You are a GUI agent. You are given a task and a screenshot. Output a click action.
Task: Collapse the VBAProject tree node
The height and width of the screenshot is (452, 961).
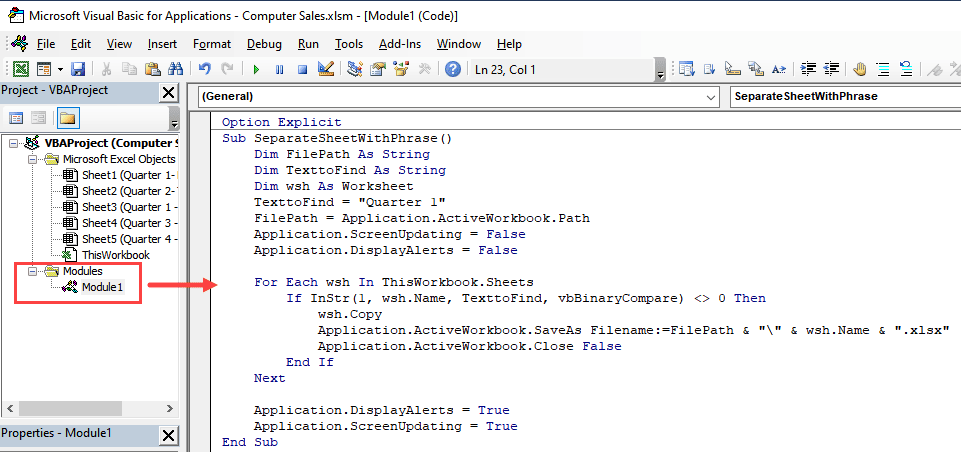pyautogui.click(x=13, y=144)
